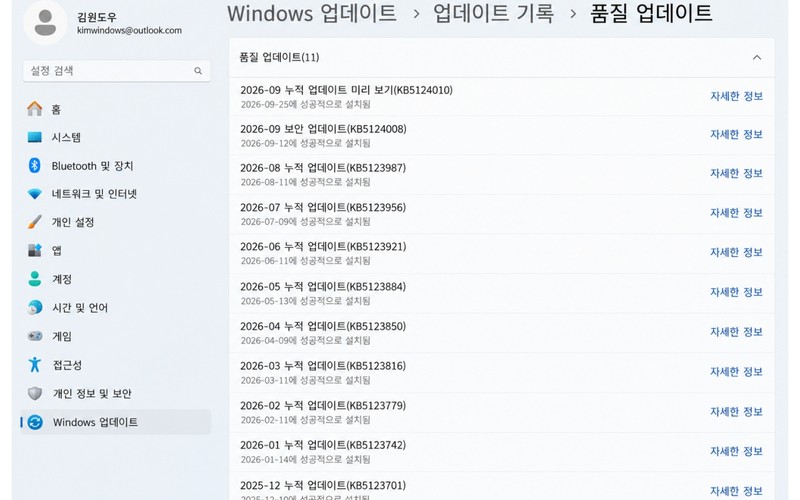800x500 pixels.
Task: Select Windows 업데이트 in the sidebar
Action: point(116,422)
